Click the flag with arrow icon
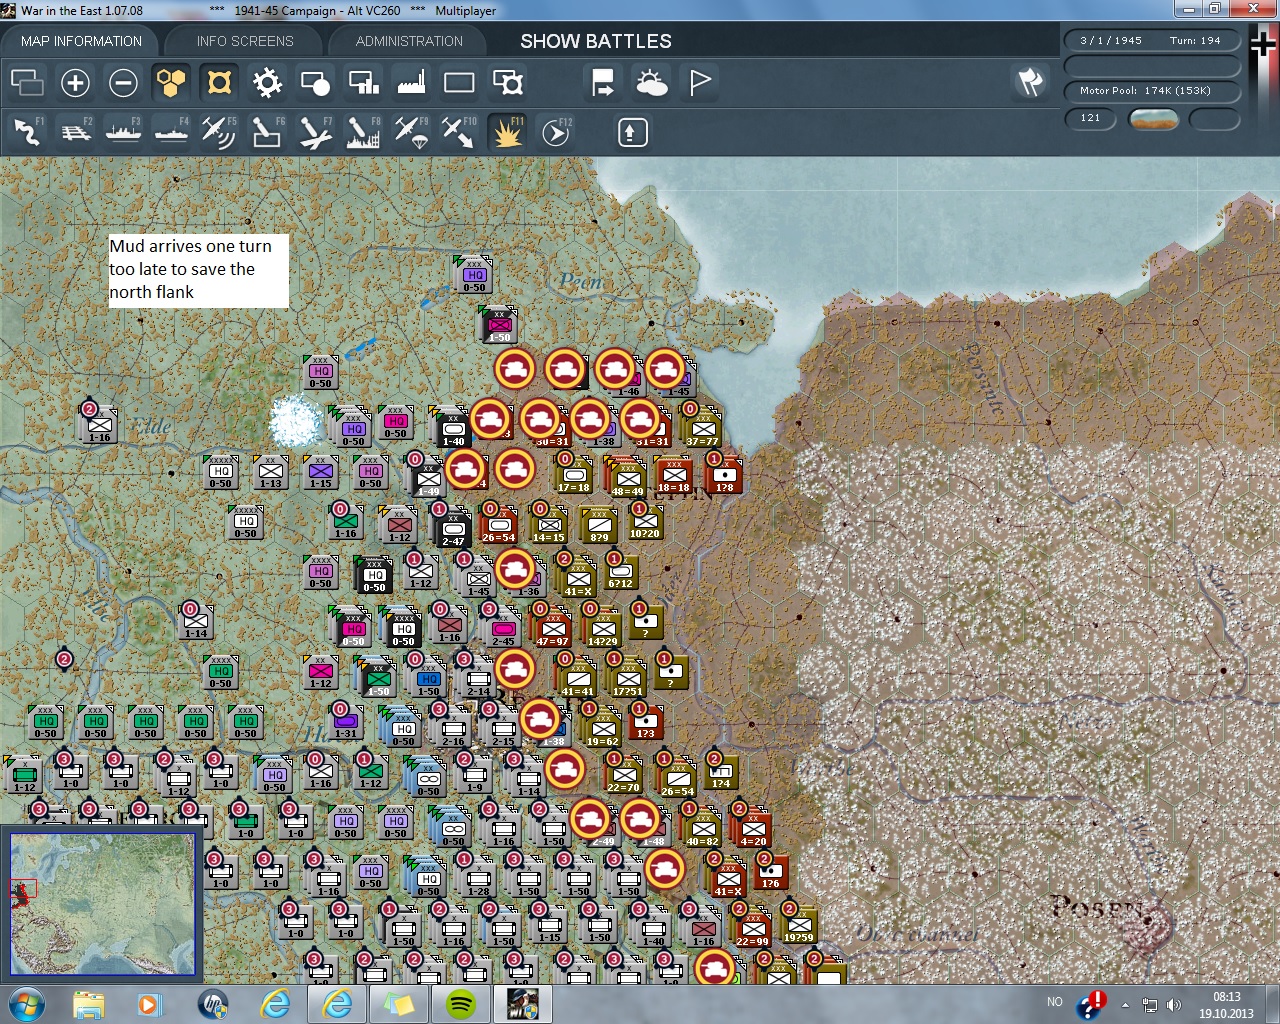This screenshot has width=1280, height=1024. click(603, 82)
